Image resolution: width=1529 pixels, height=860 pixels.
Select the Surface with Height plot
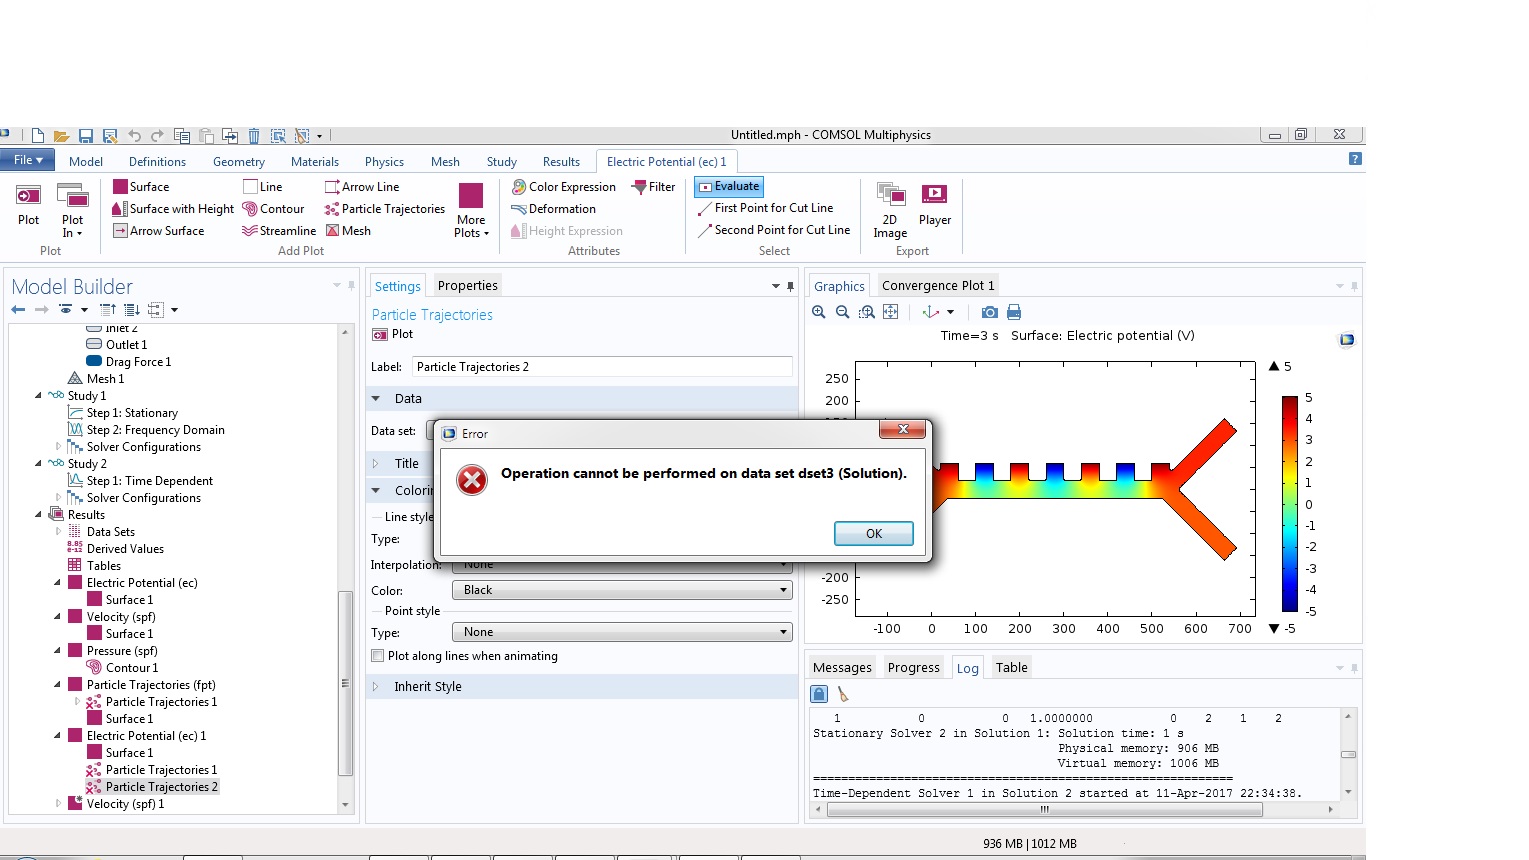click(x=173, y=209)
